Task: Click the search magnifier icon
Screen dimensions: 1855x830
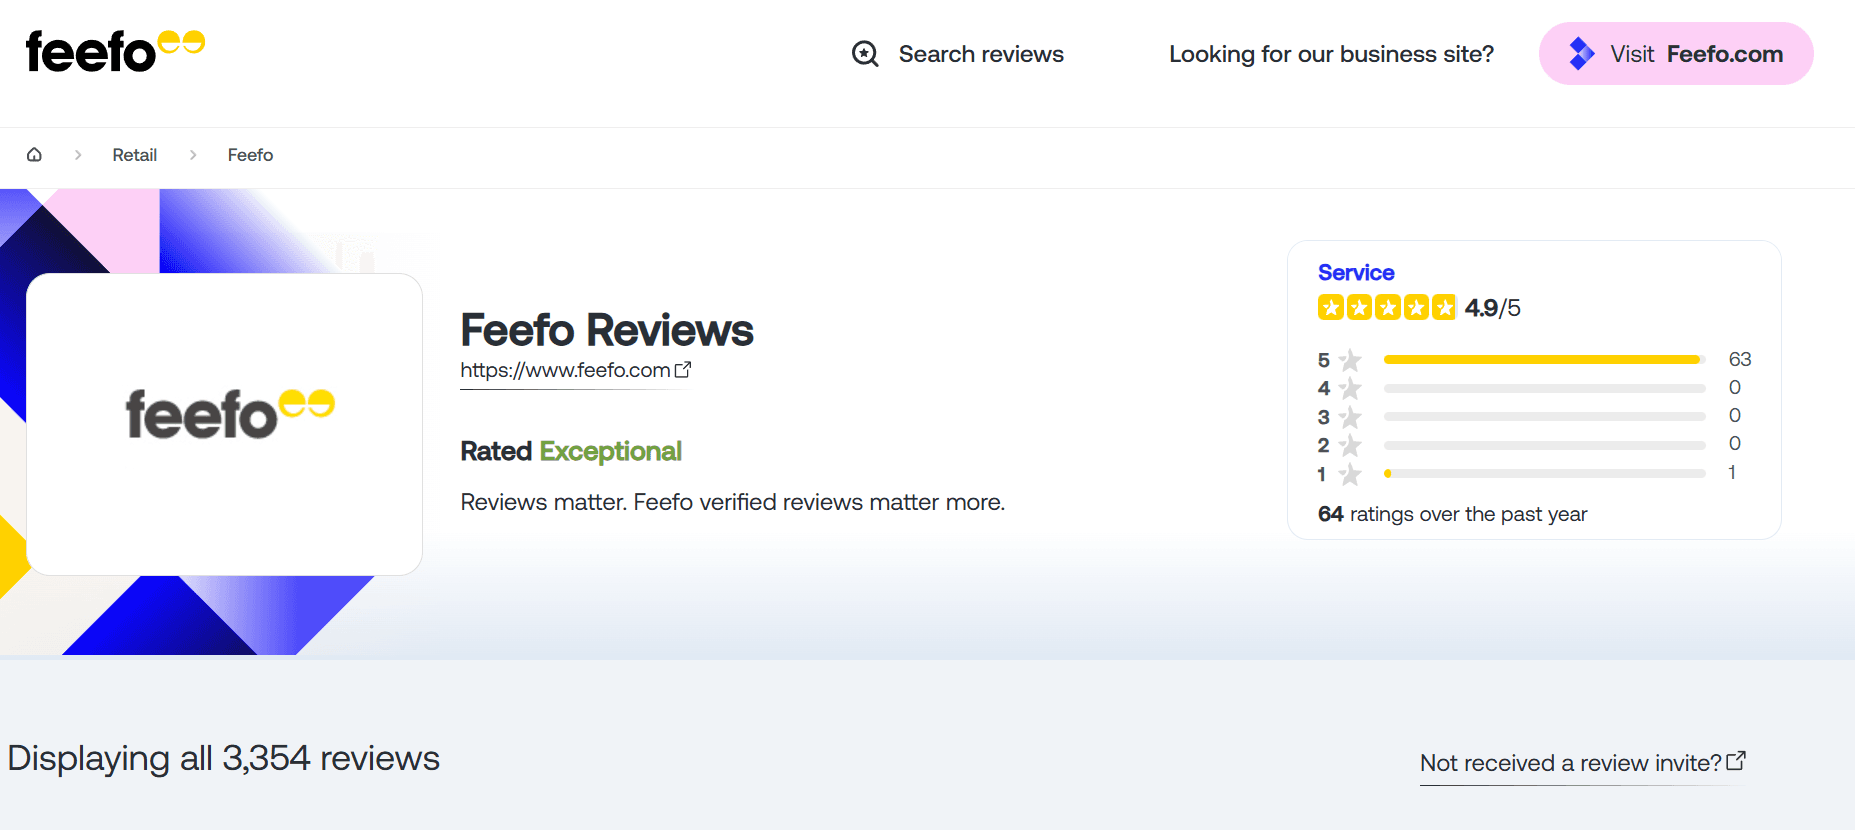Action: [x=865, y=54]
